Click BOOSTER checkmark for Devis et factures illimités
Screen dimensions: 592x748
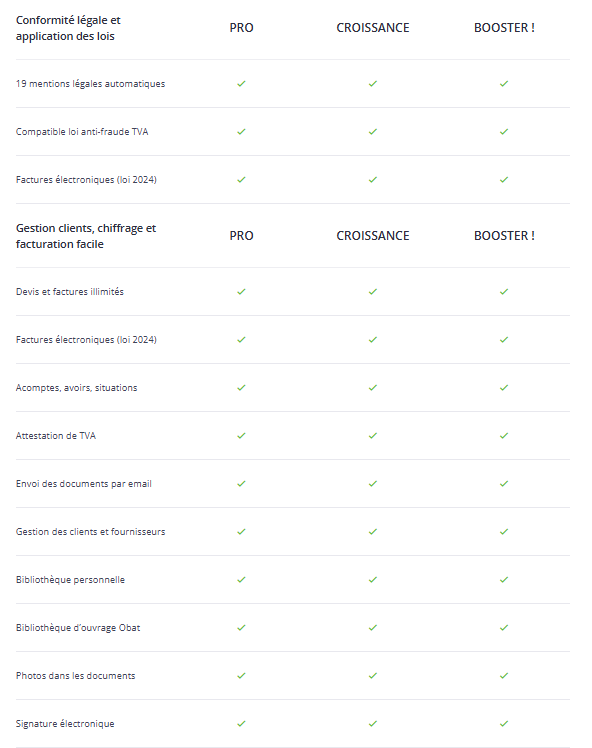(504, 291)
